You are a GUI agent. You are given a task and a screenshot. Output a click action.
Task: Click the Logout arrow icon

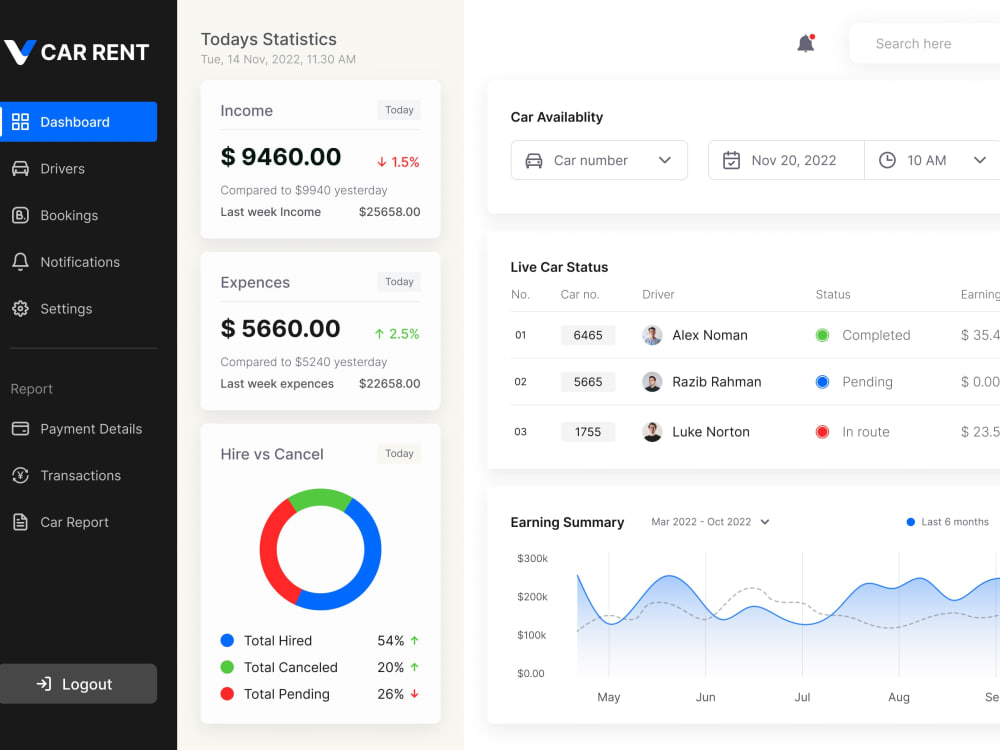[x=44, y=684]
